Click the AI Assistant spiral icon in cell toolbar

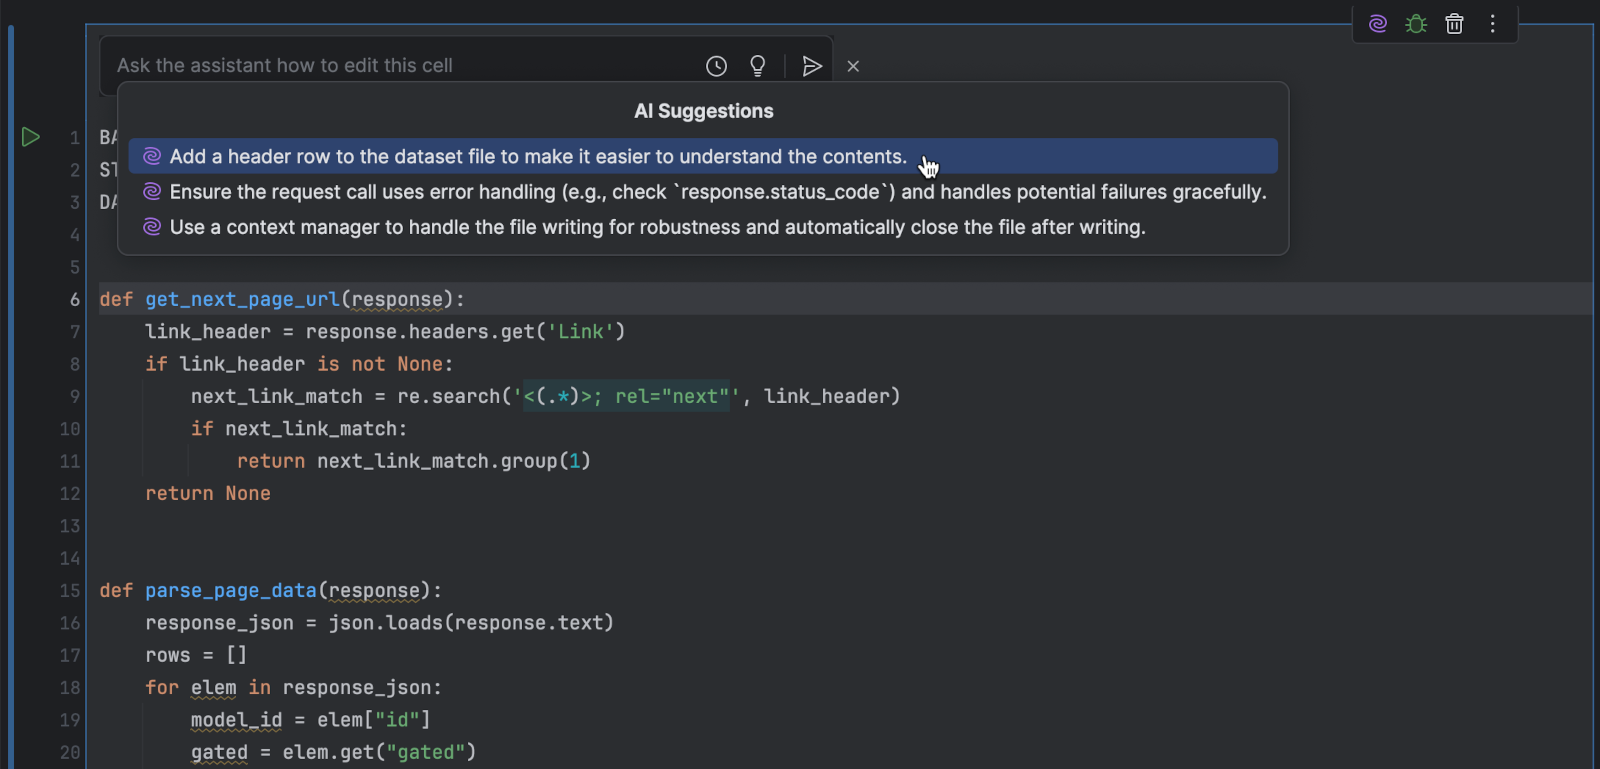[x=1378, y=24]
